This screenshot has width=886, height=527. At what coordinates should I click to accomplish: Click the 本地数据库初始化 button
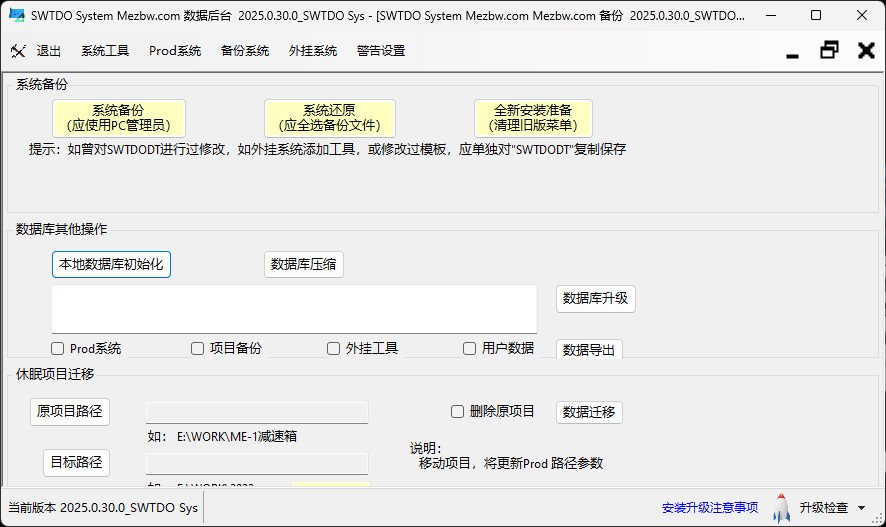tap(111, 264)
